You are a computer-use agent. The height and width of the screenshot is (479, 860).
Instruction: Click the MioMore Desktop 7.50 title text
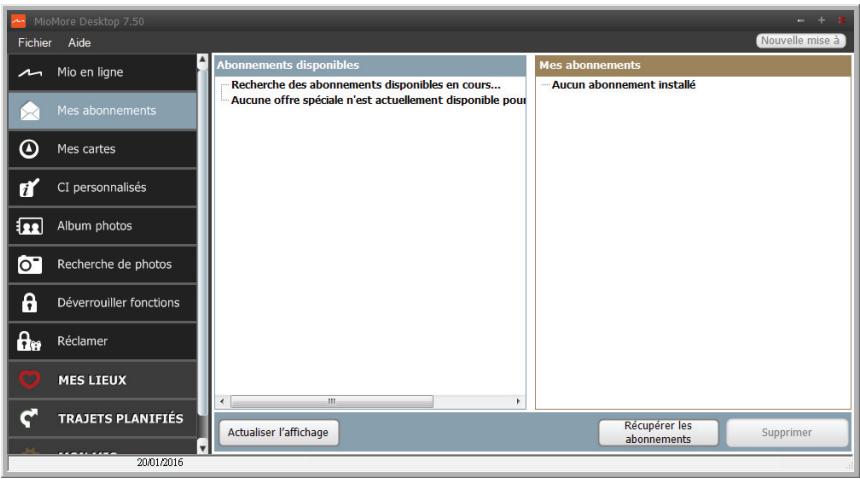89,21
